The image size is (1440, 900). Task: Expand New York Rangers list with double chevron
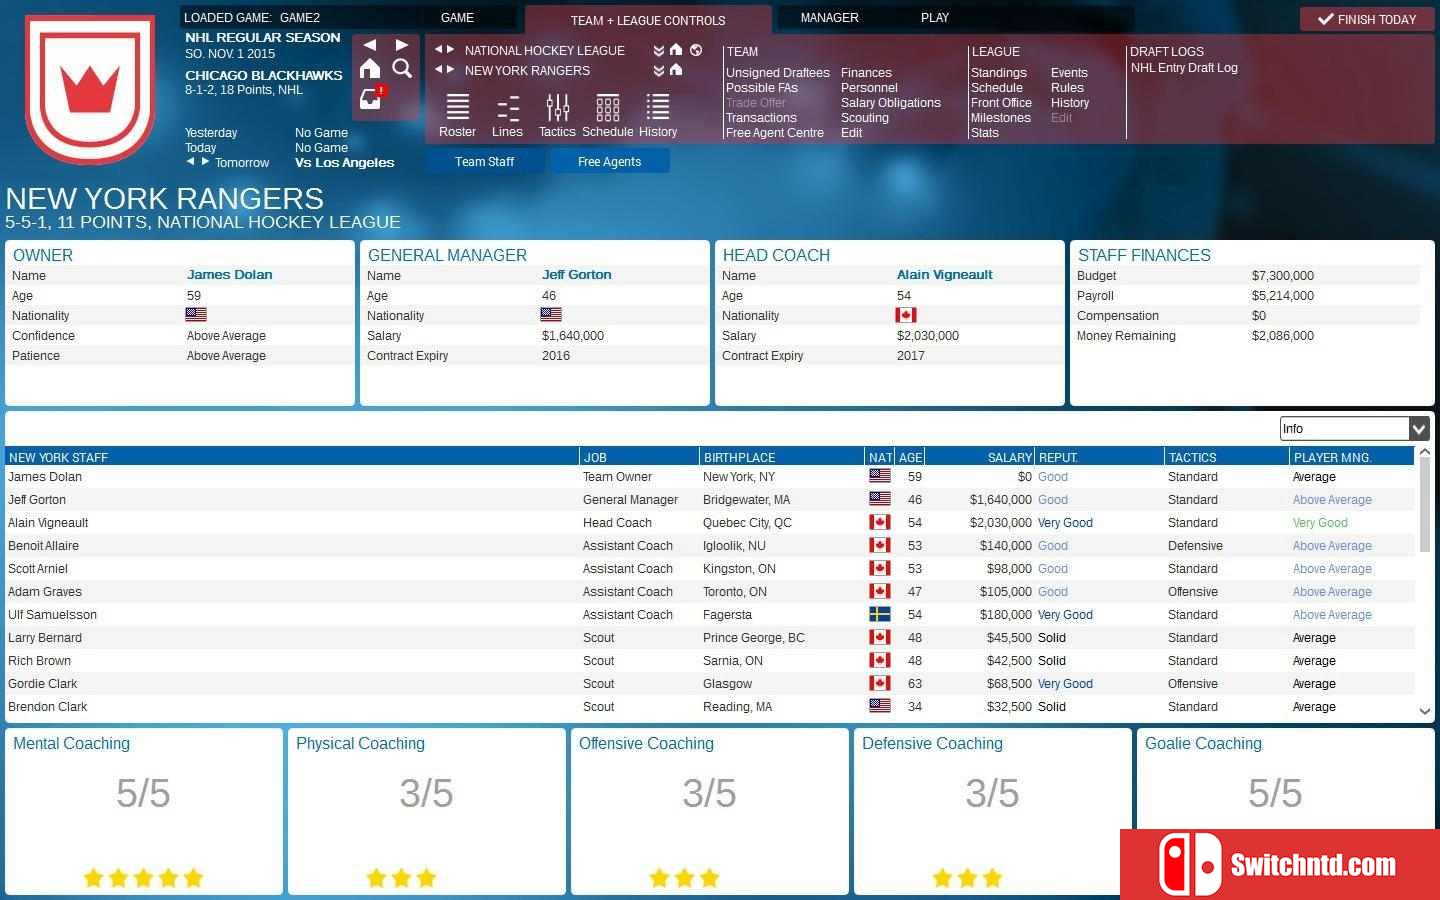click(x=658, y=70)
